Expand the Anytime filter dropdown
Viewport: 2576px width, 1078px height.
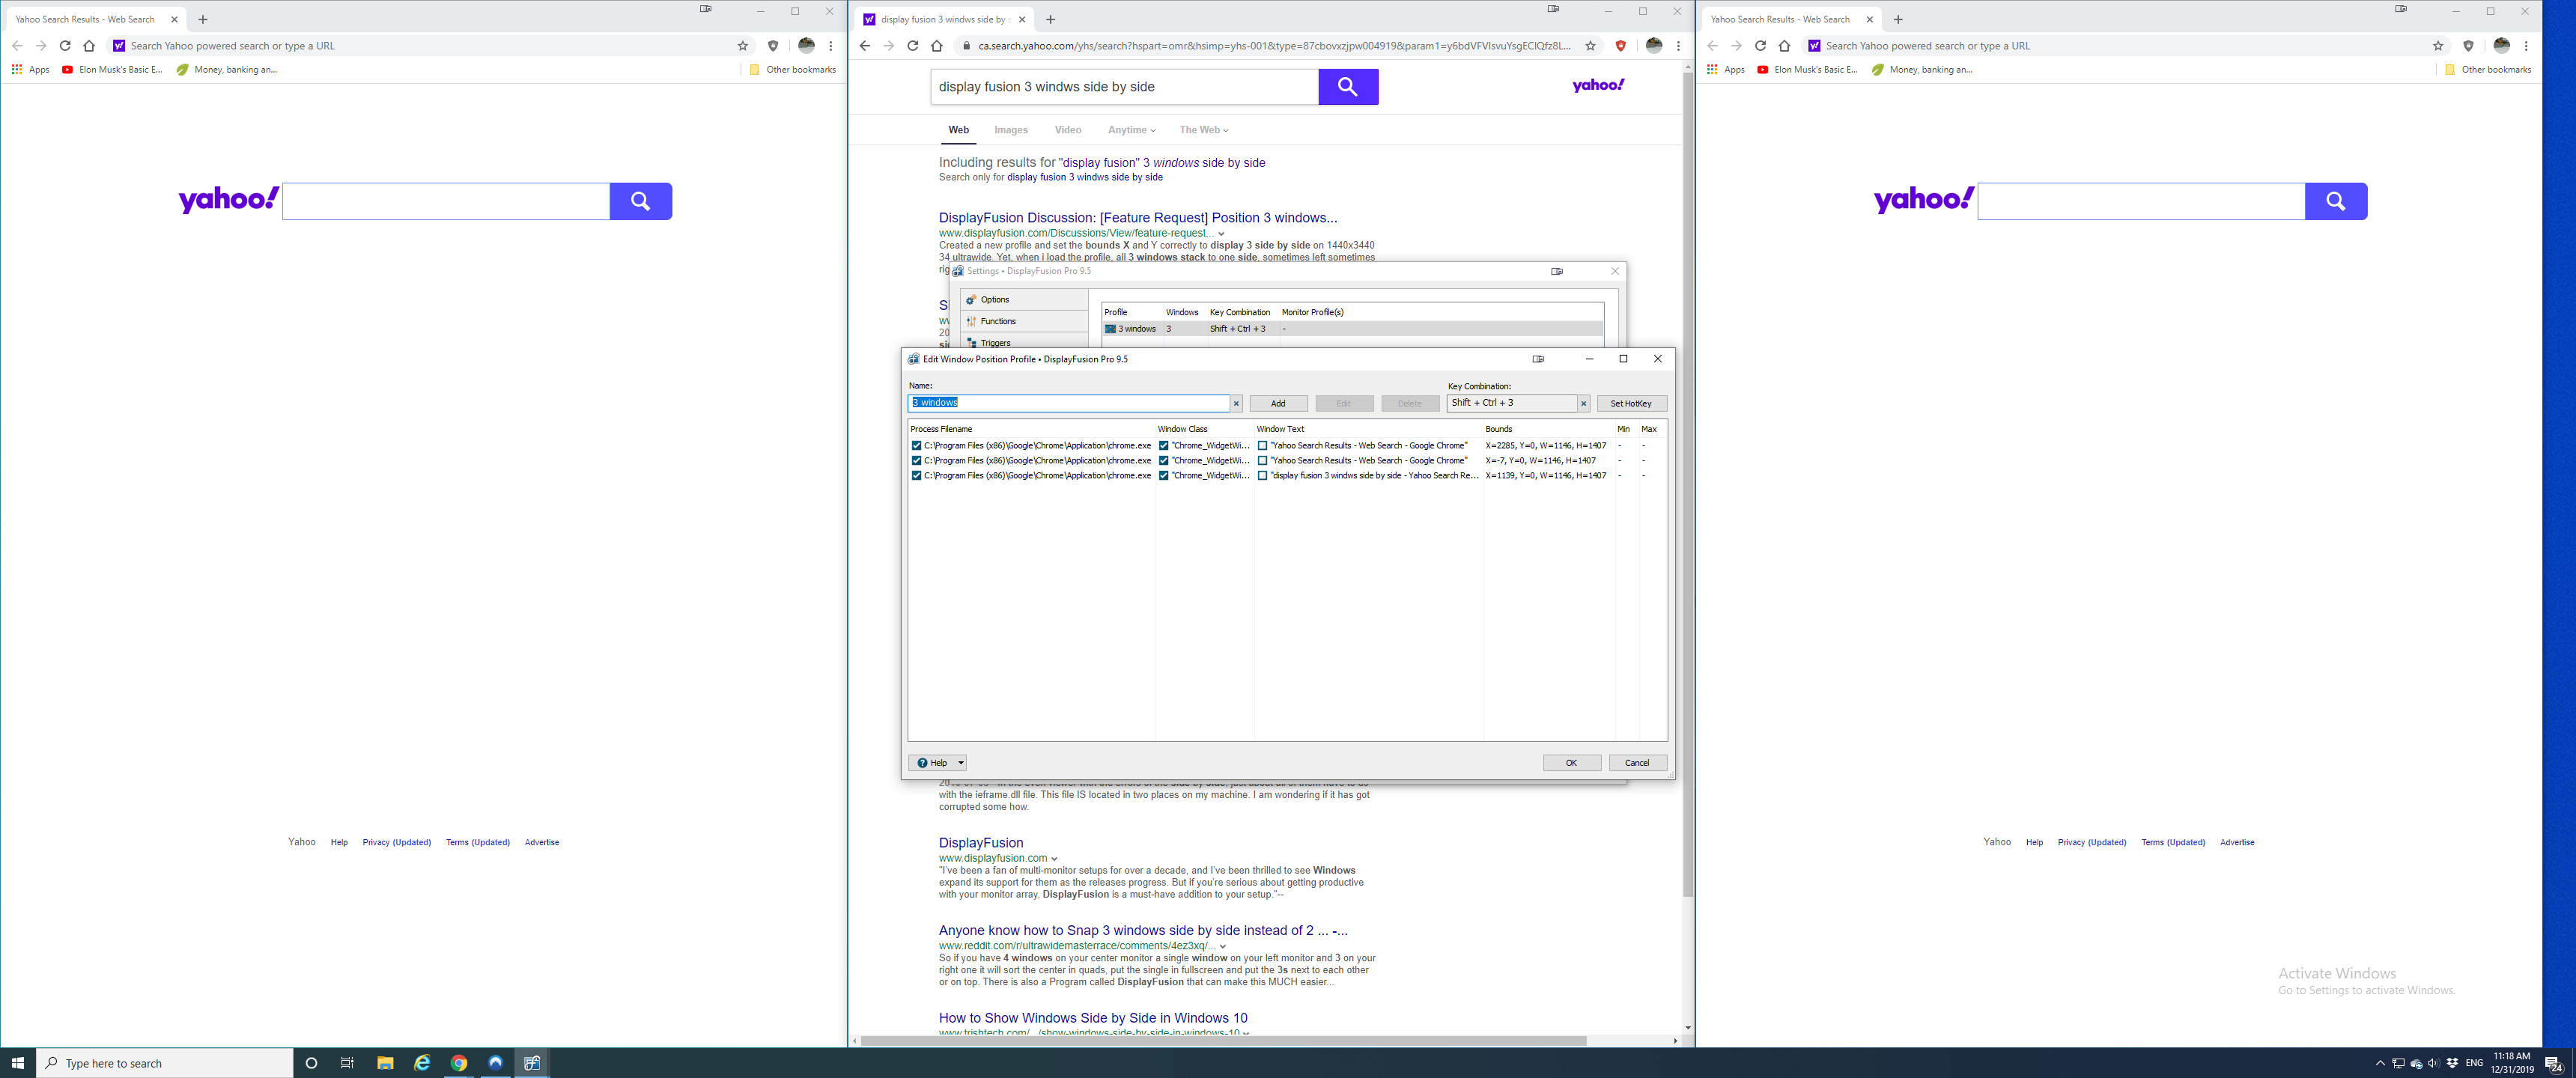click(x=1131, y=130)
